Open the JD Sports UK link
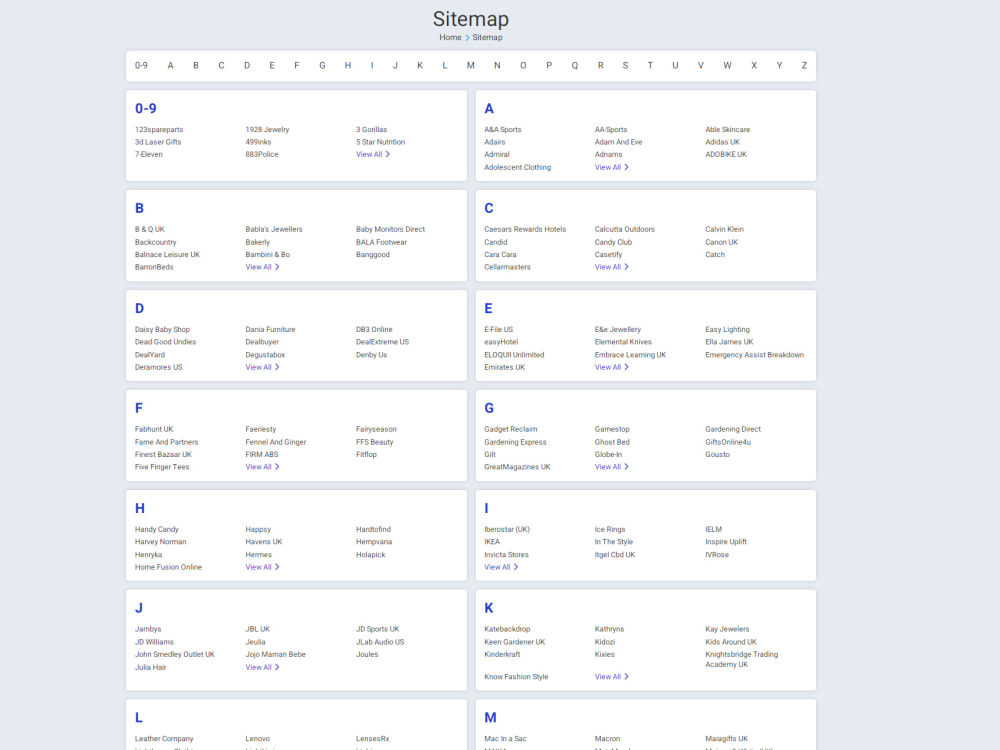 point(378,629)
